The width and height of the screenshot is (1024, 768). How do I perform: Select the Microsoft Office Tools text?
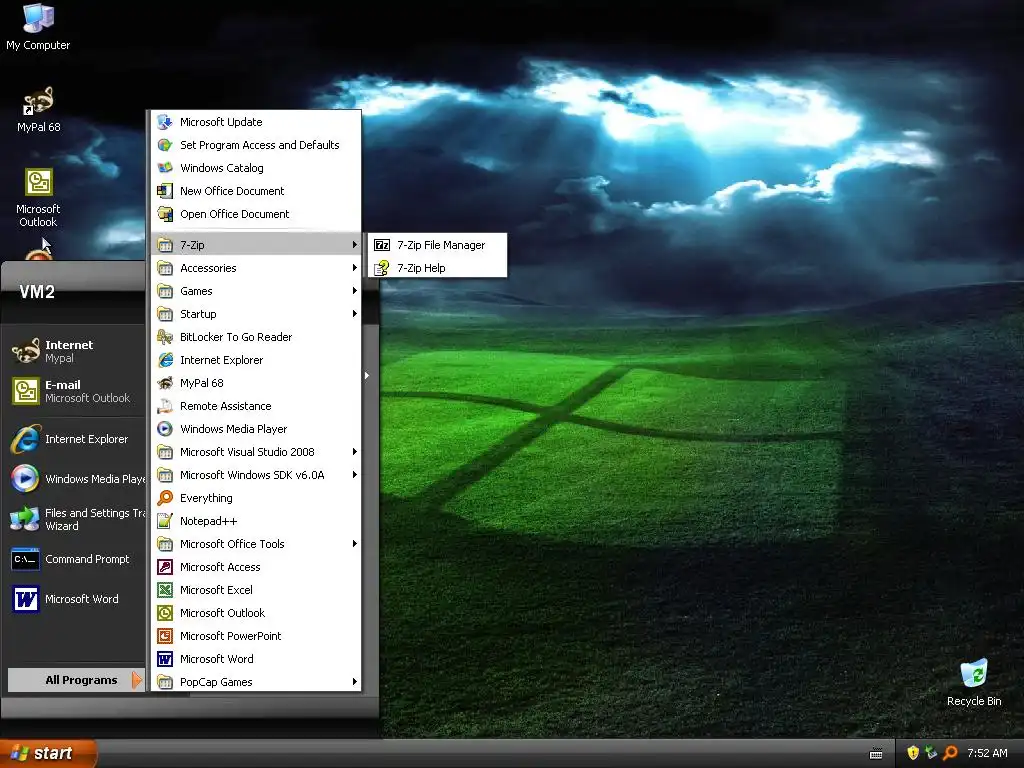click(232, 544)
